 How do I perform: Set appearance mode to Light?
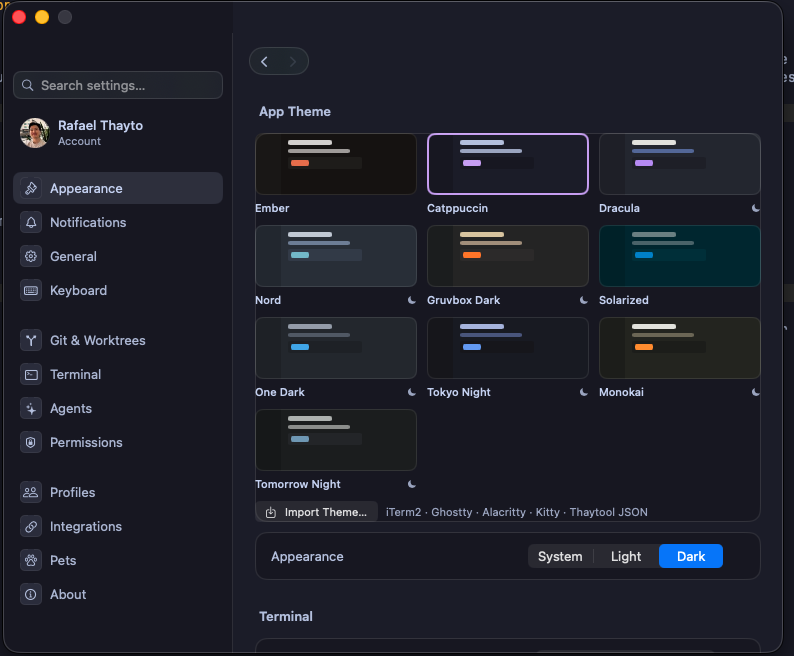(626, 556)
